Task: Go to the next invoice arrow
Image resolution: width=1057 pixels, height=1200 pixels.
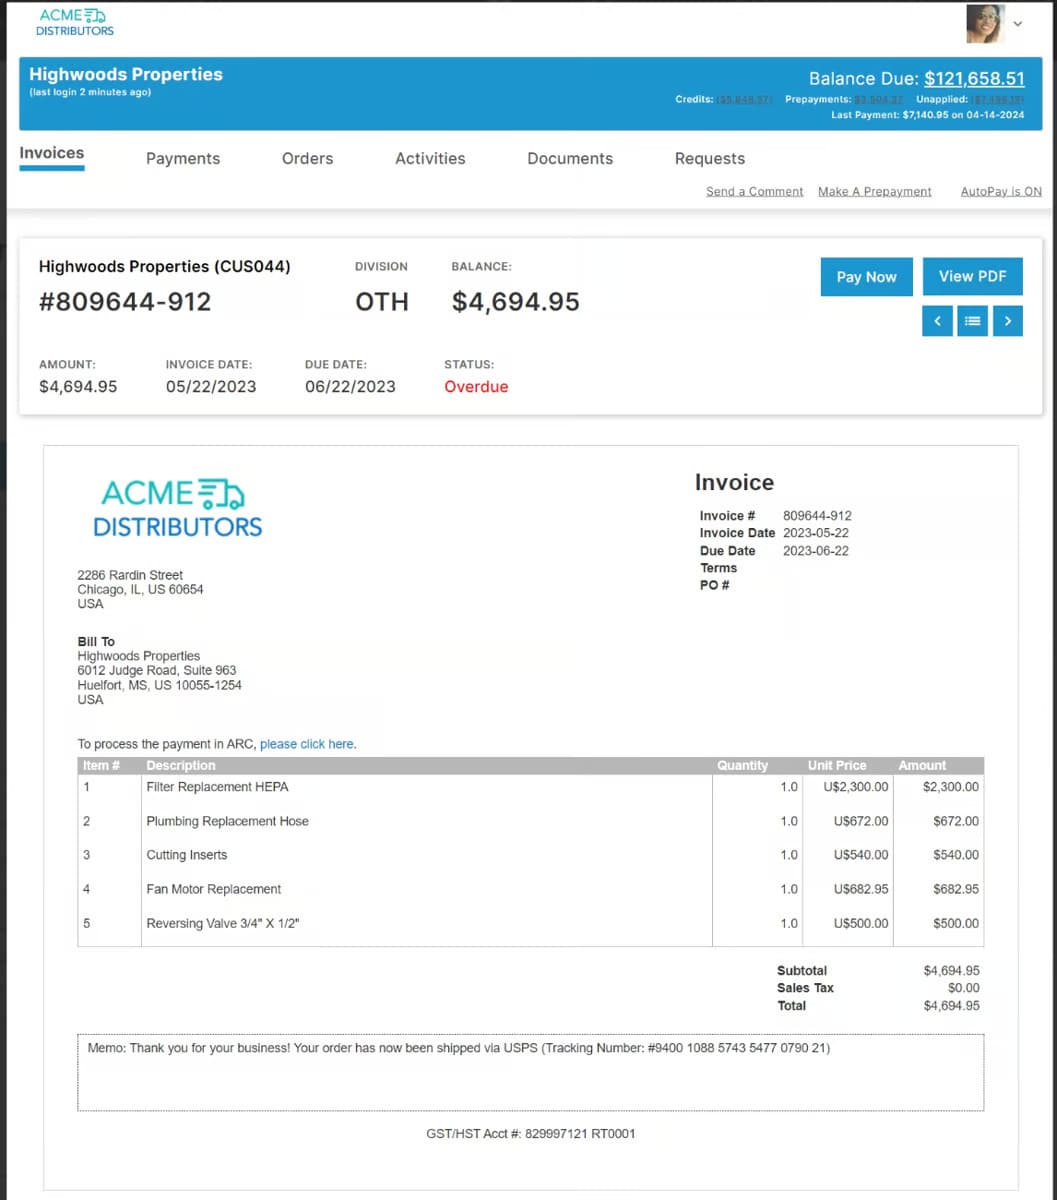Action: click(1008, 321)
